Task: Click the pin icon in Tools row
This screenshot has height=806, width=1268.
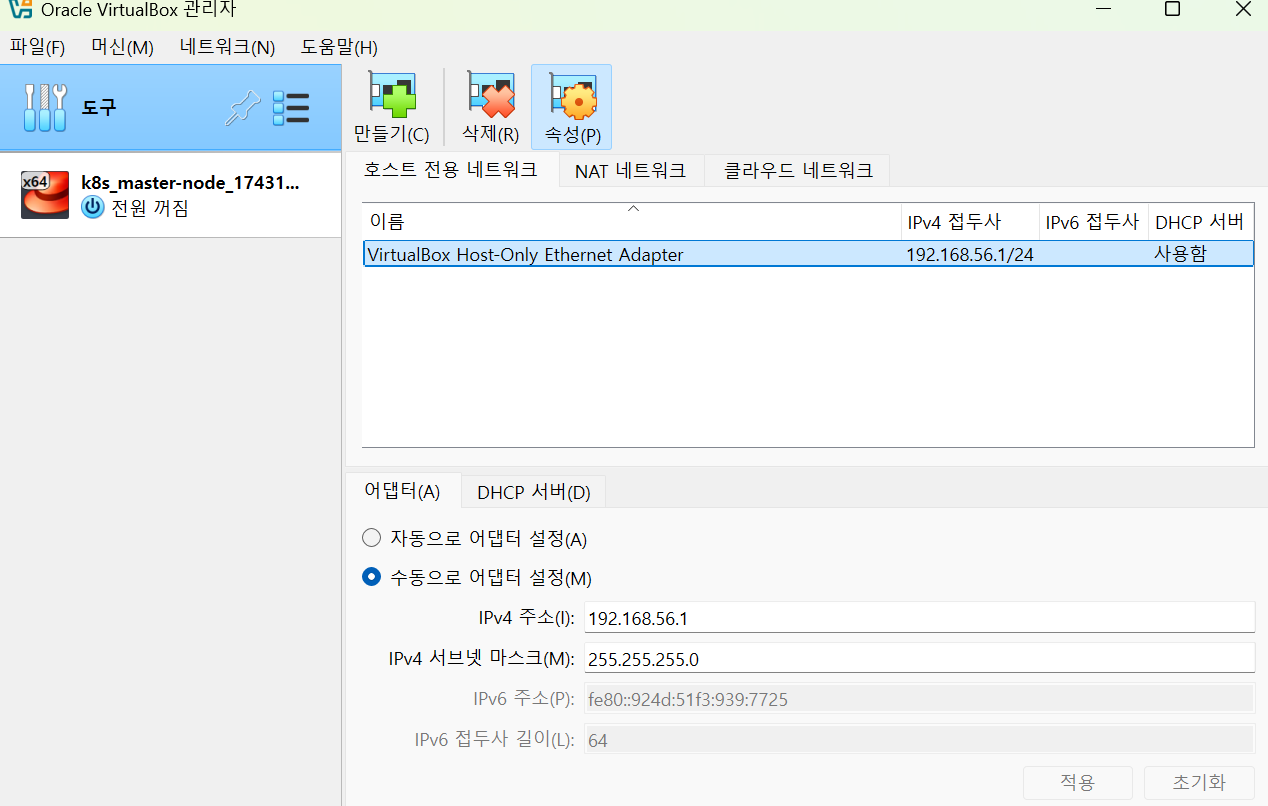Action: pos(242,107)
